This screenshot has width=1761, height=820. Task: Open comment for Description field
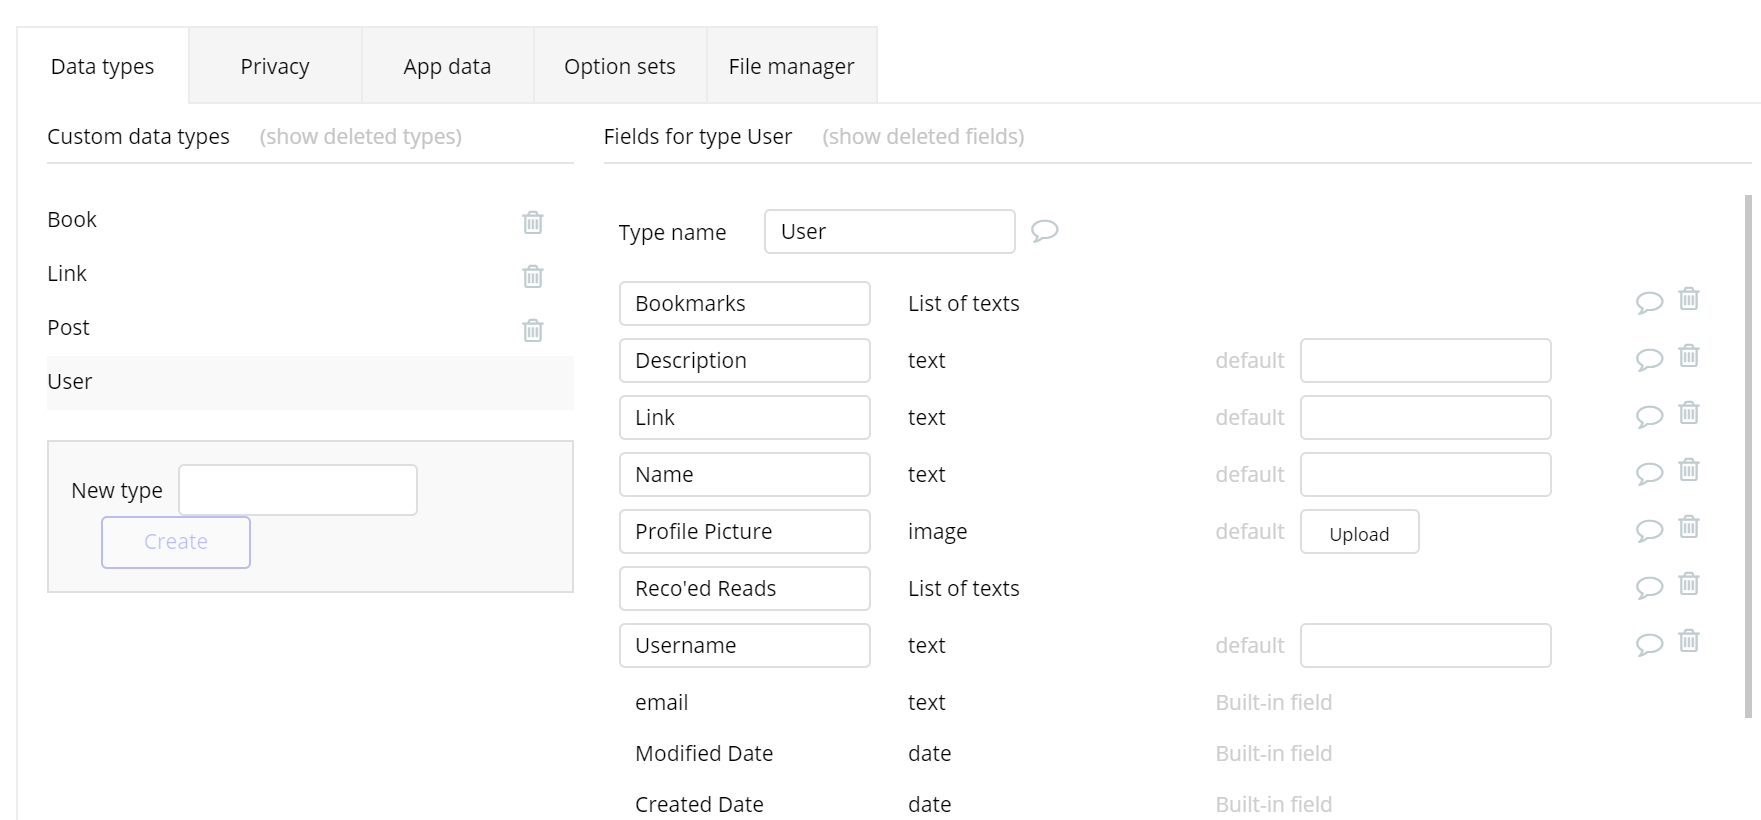click(1649, 359)
